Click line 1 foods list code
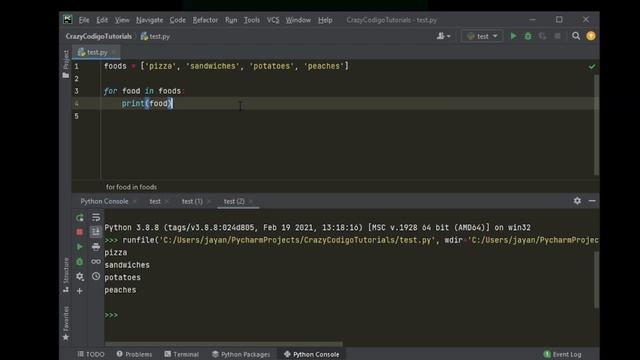Screen dimensions: 640x360 (x=226, y=66)
